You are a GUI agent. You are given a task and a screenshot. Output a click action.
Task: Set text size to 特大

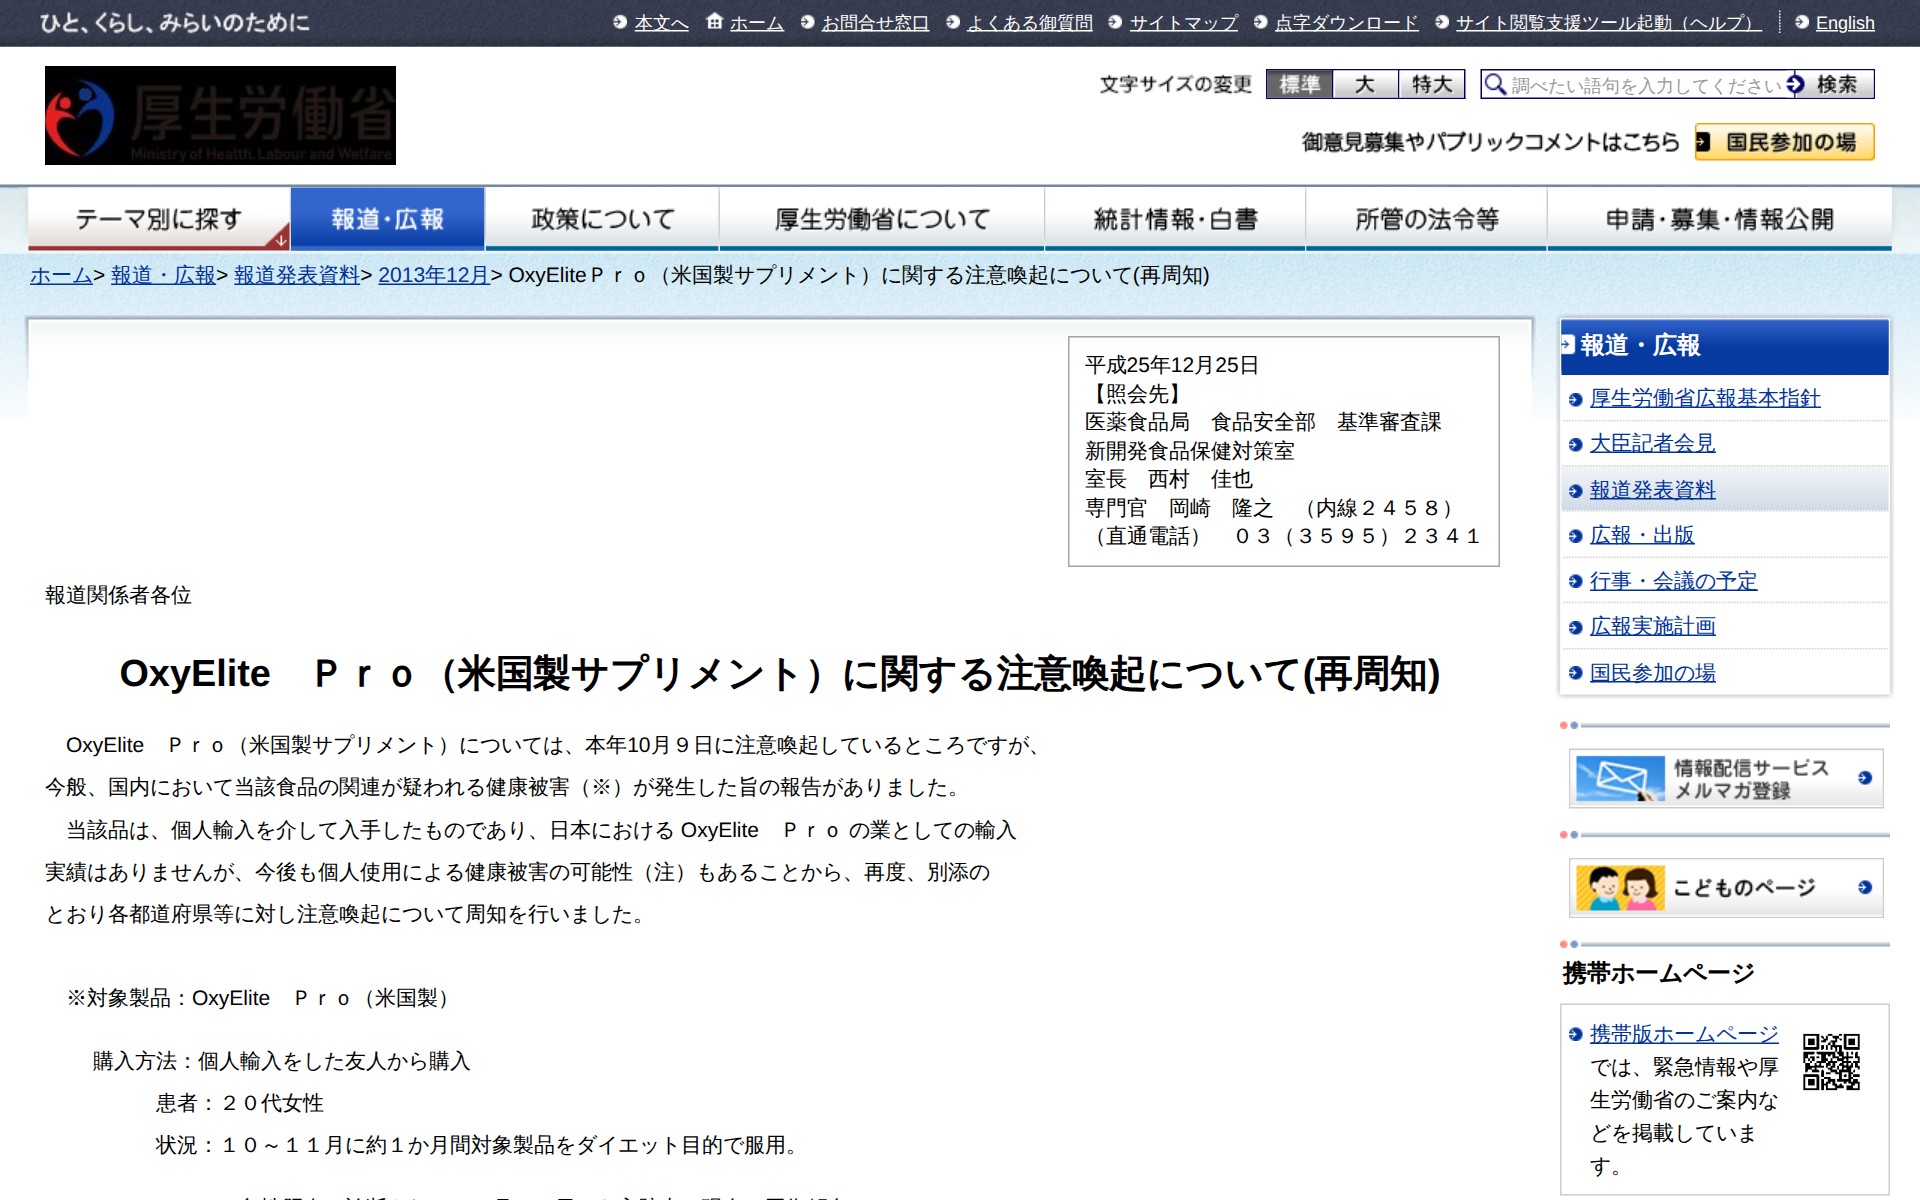click(1431, 84)
